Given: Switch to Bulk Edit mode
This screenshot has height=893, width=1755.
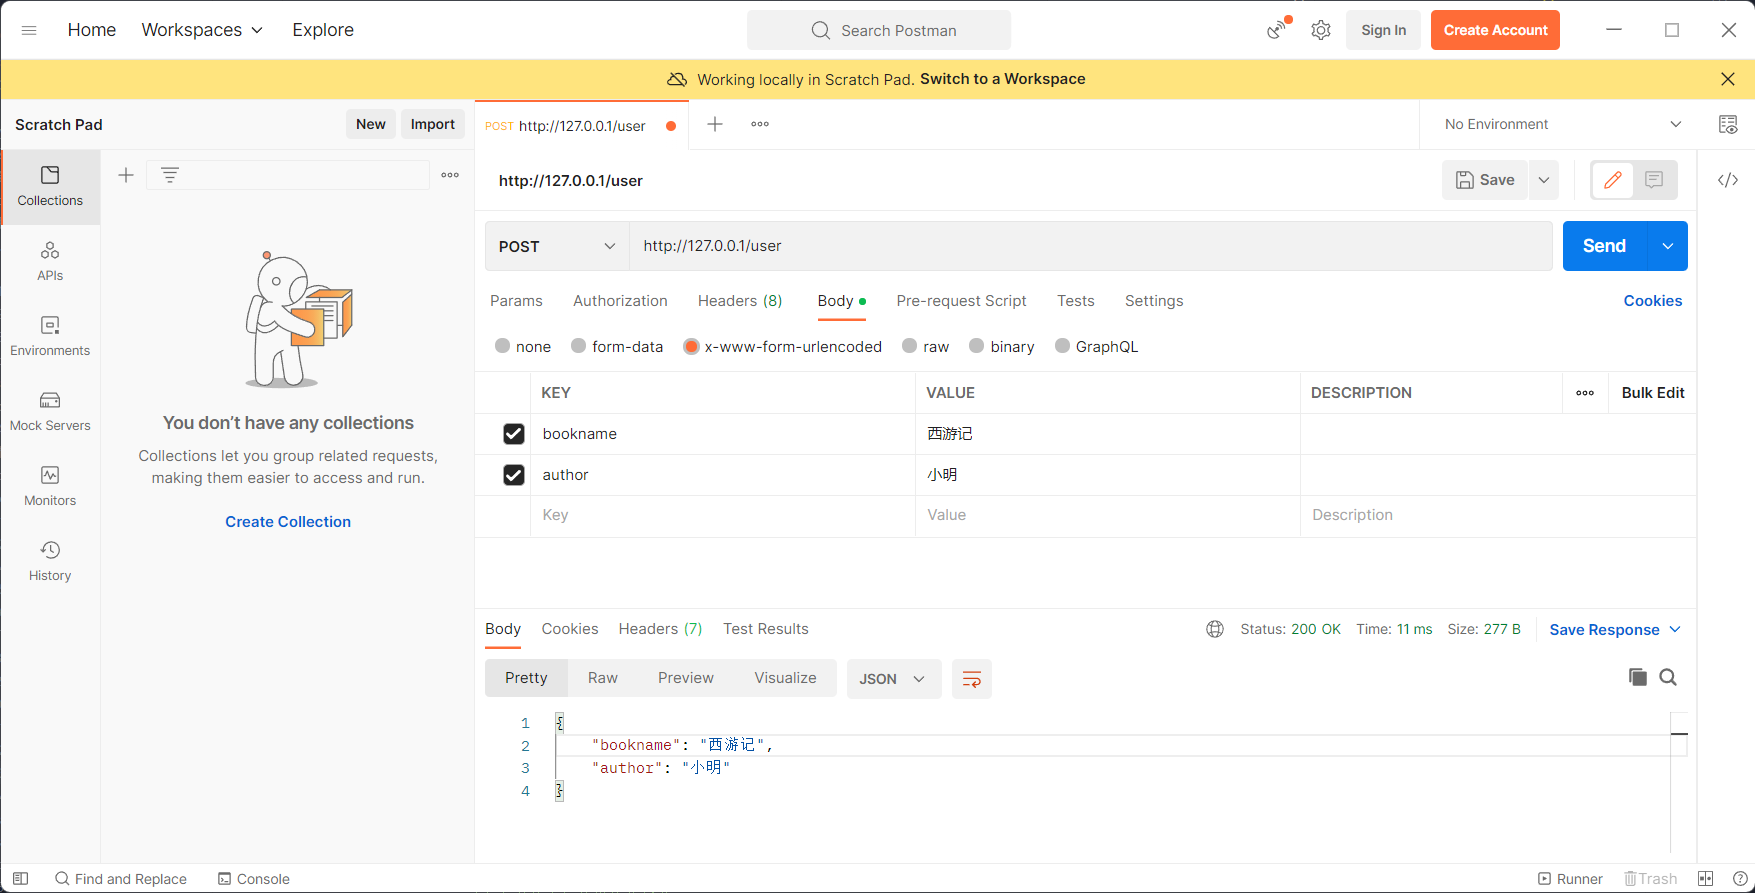Looking at the screenshot, I should point(1653,393).
